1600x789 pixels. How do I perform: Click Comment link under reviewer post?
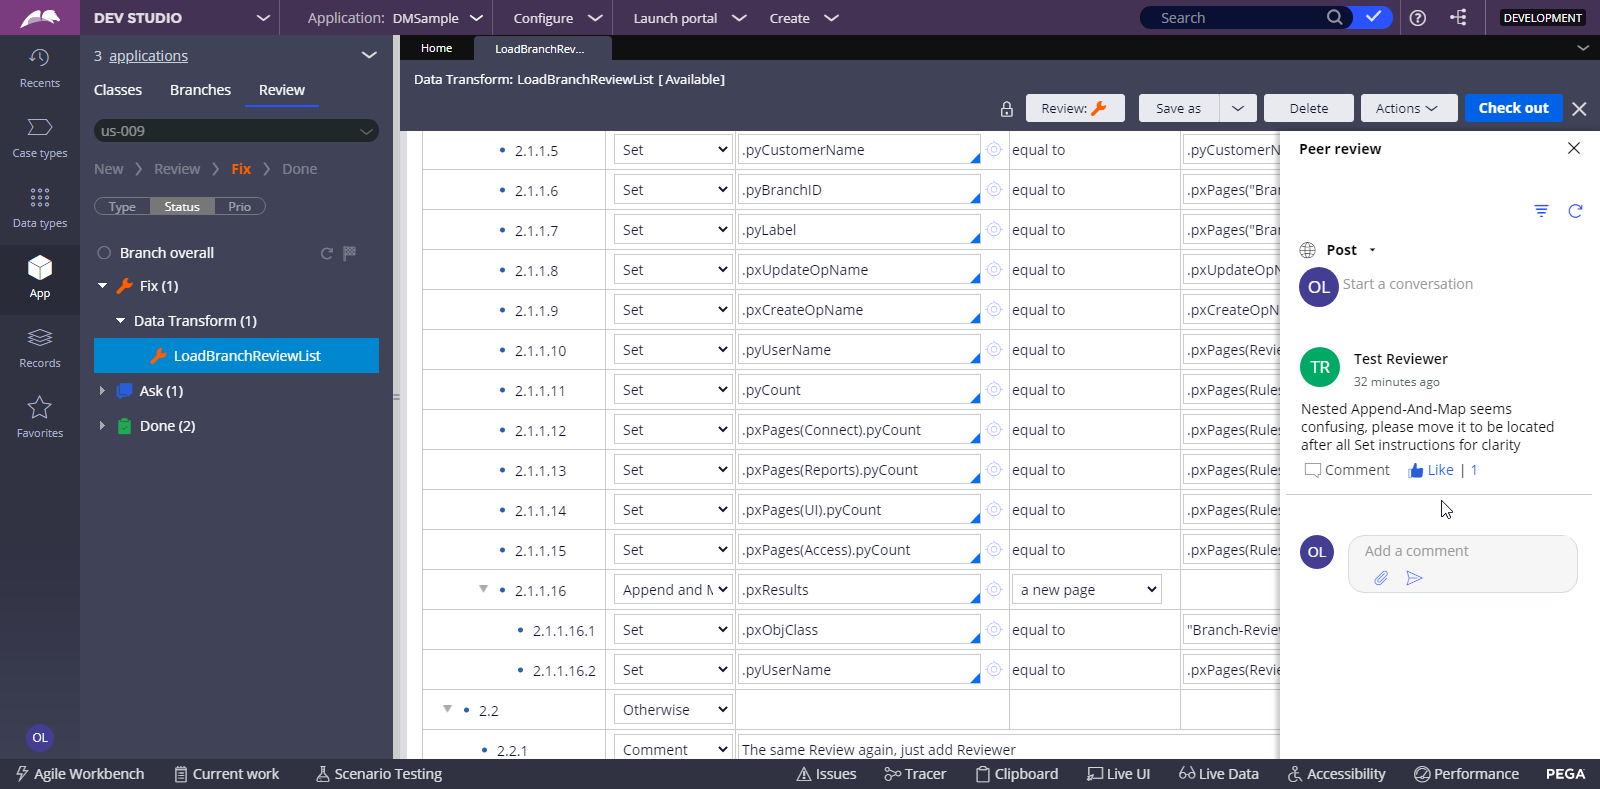coord(1347,470)
